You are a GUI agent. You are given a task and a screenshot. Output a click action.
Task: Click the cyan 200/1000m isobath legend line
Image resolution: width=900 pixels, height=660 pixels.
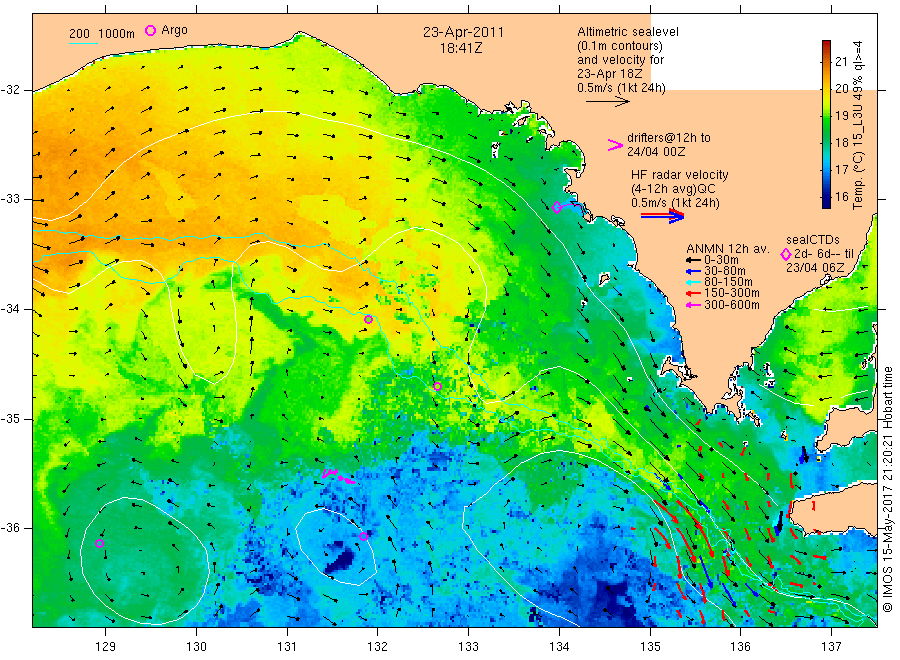[83, 43]
